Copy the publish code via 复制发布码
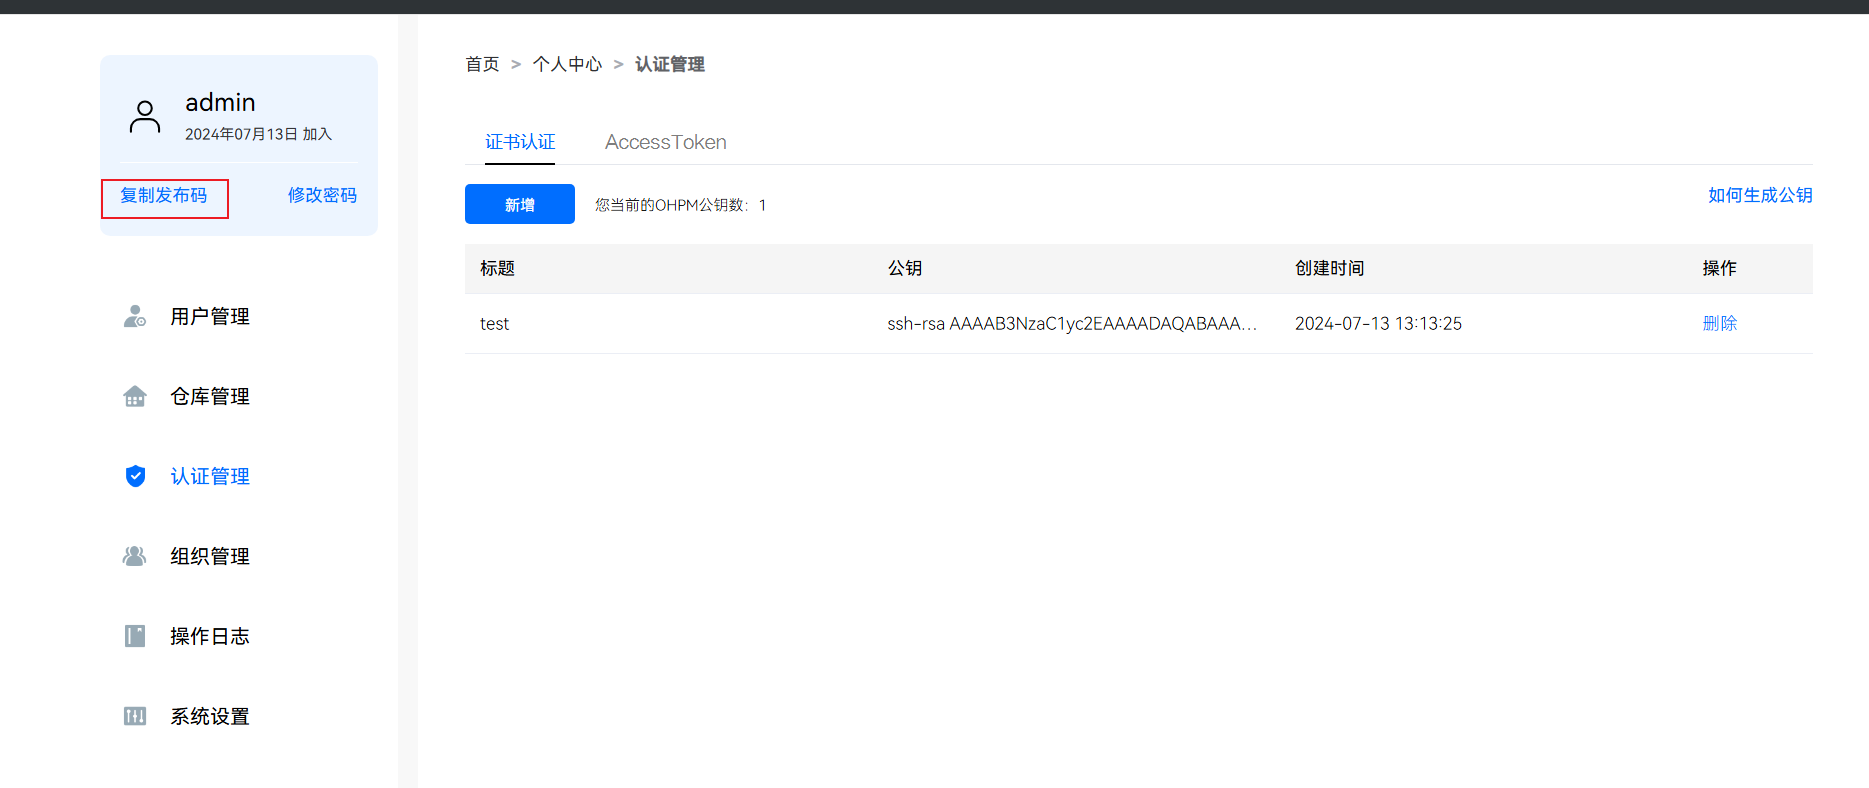Screen dimensions: 1869x788 click(164, 196)
